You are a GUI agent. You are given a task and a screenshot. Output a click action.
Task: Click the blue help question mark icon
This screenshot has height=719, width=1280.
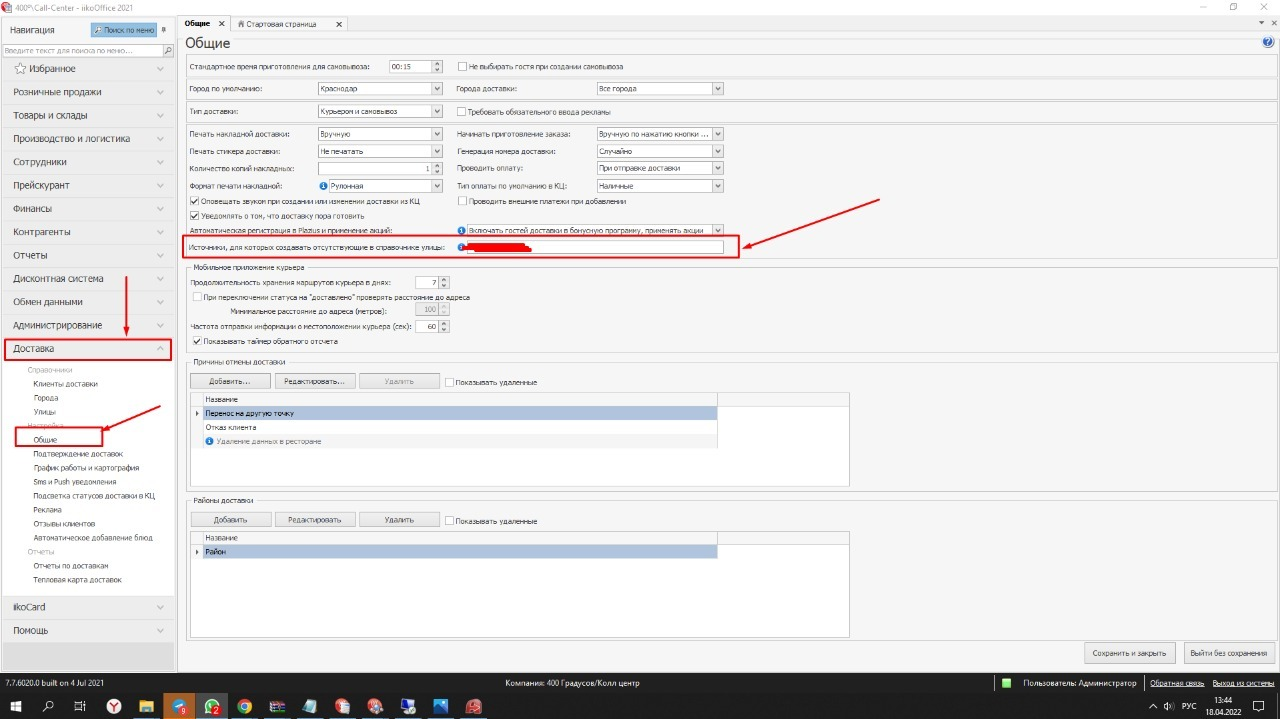[x=1268, y=42]
